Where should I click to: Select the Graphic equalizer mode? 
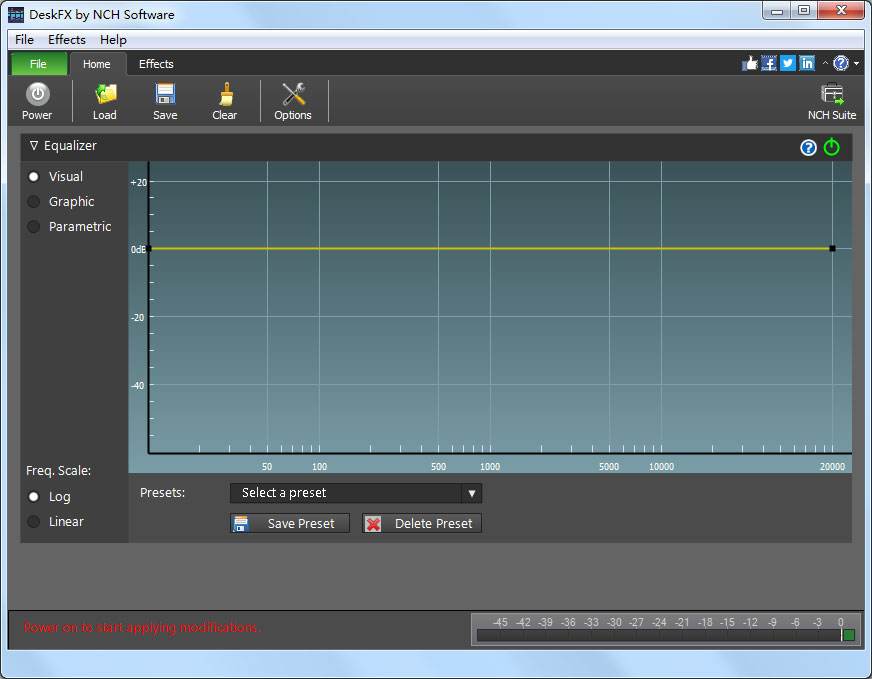coord(34,201)
